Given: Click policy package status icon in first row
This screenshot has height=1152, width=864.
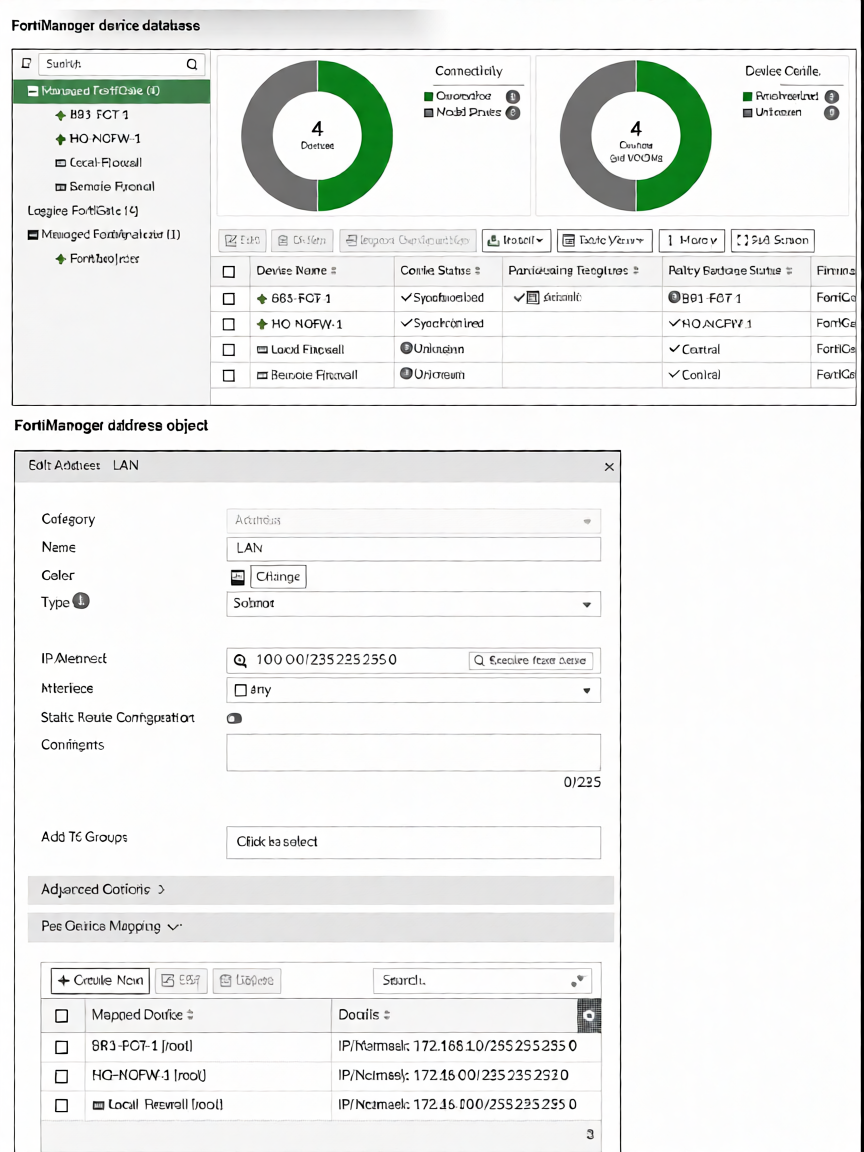Looking at the screenshot, I should (x=672, y=298).
